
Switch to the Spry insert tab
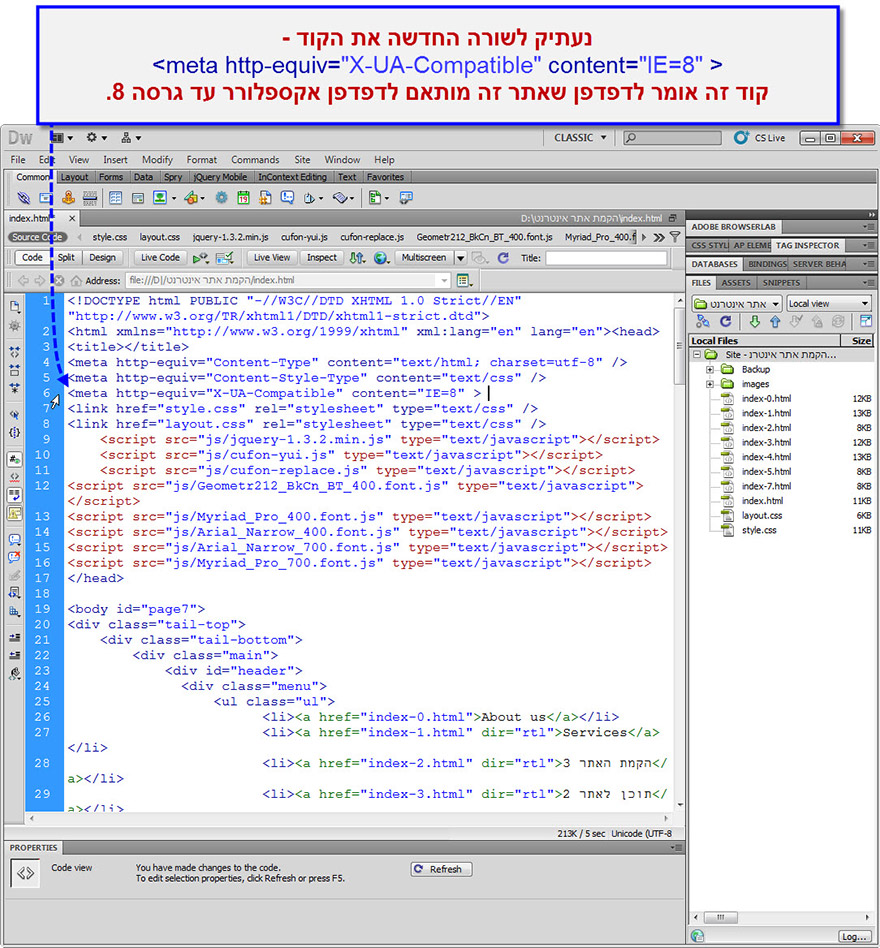(173, 177)
